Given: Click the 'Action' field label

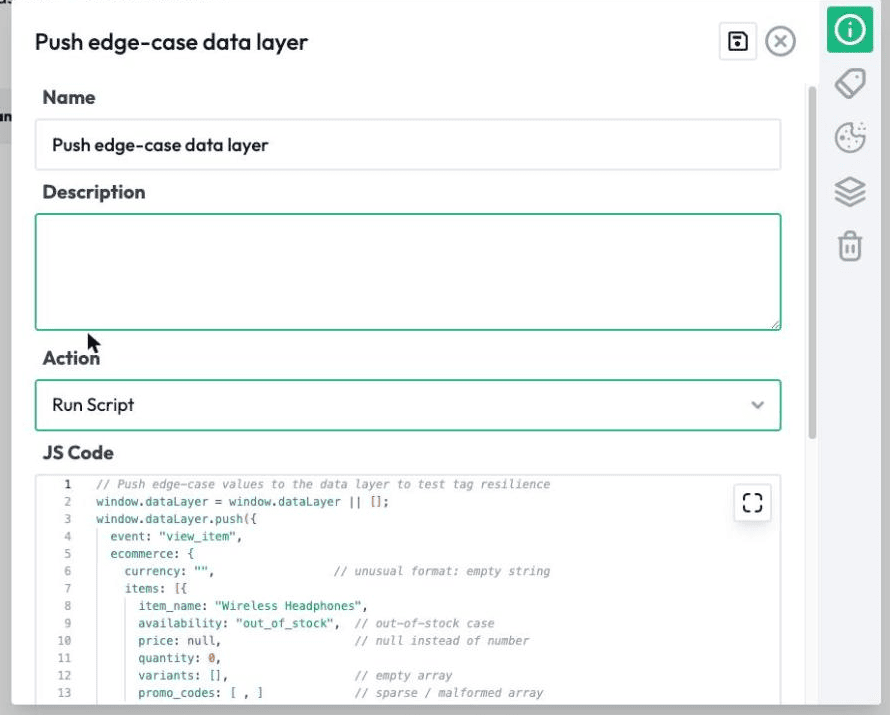Looking at the screenshot, I should [x=71, y=358].
